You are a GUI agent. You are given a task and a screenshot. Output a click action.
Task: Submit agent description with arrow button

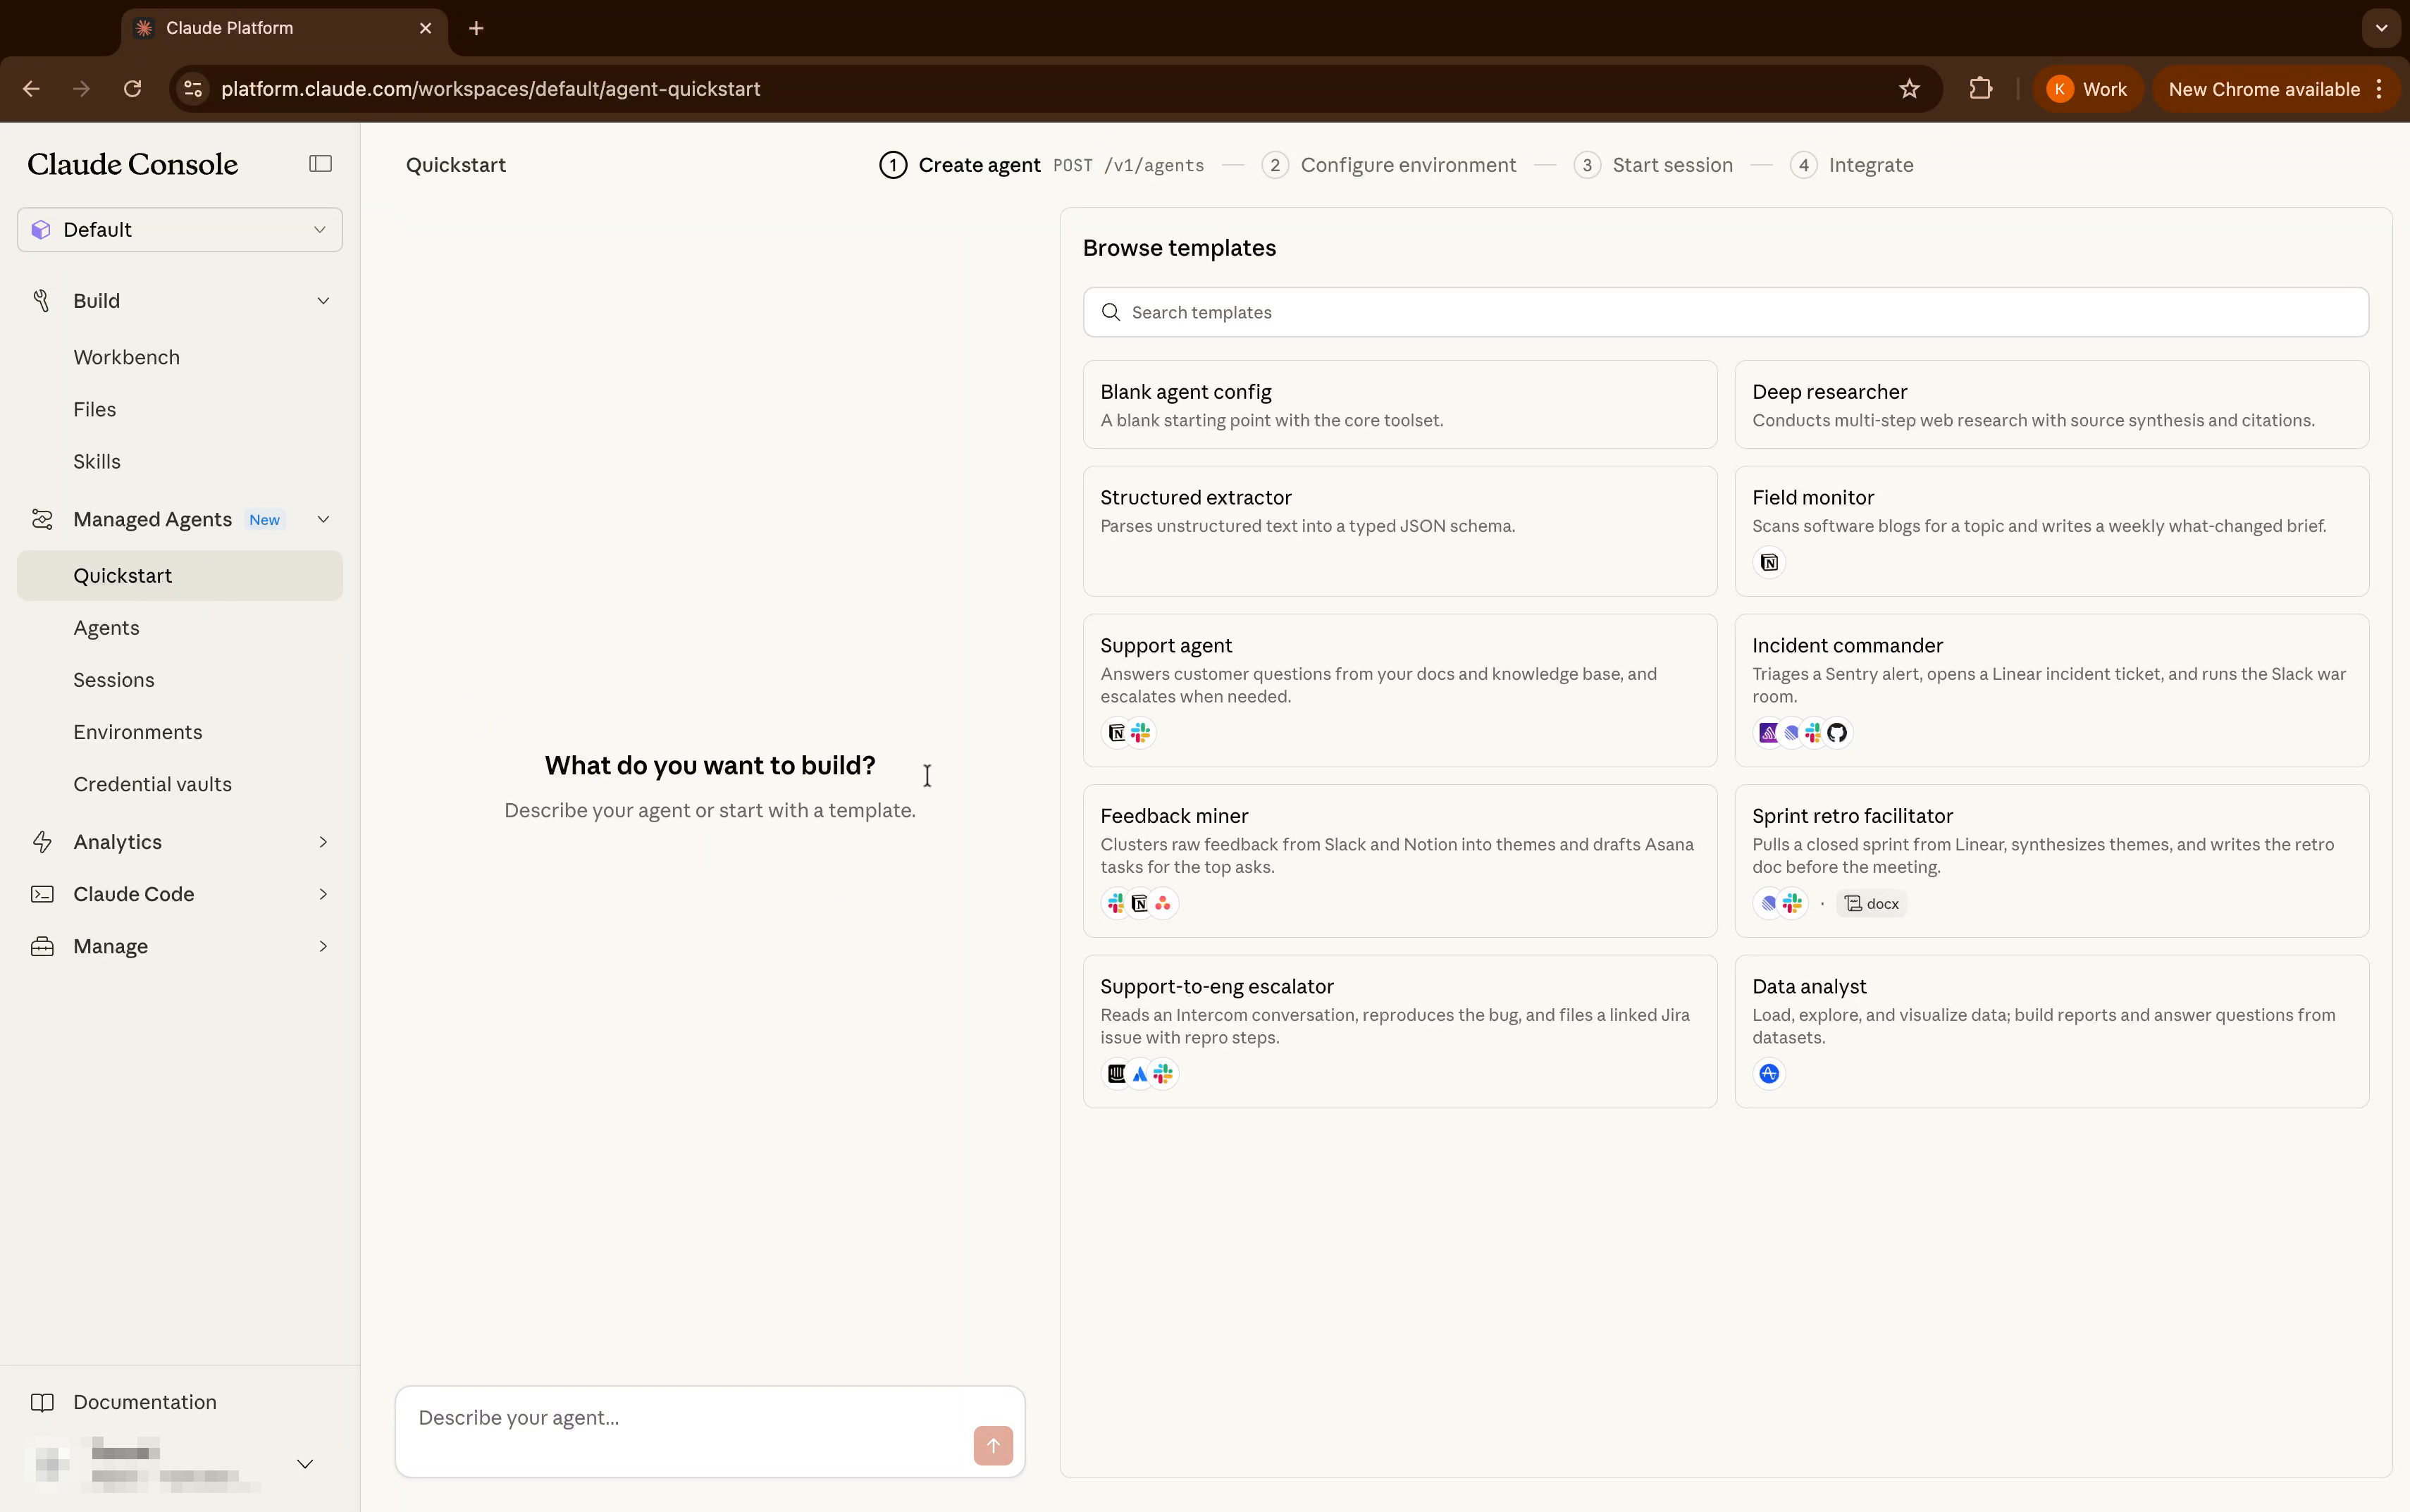993,1445
